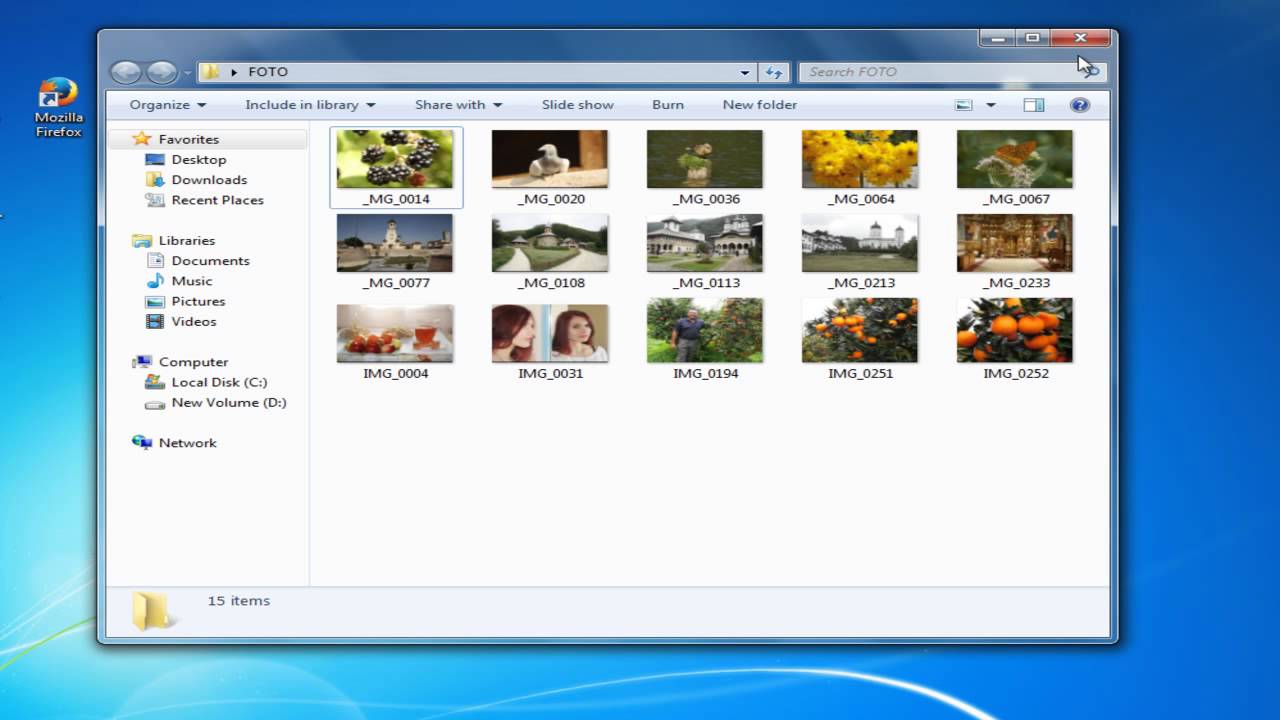
Task: Start the Slide show
Action: coord(577,104)
